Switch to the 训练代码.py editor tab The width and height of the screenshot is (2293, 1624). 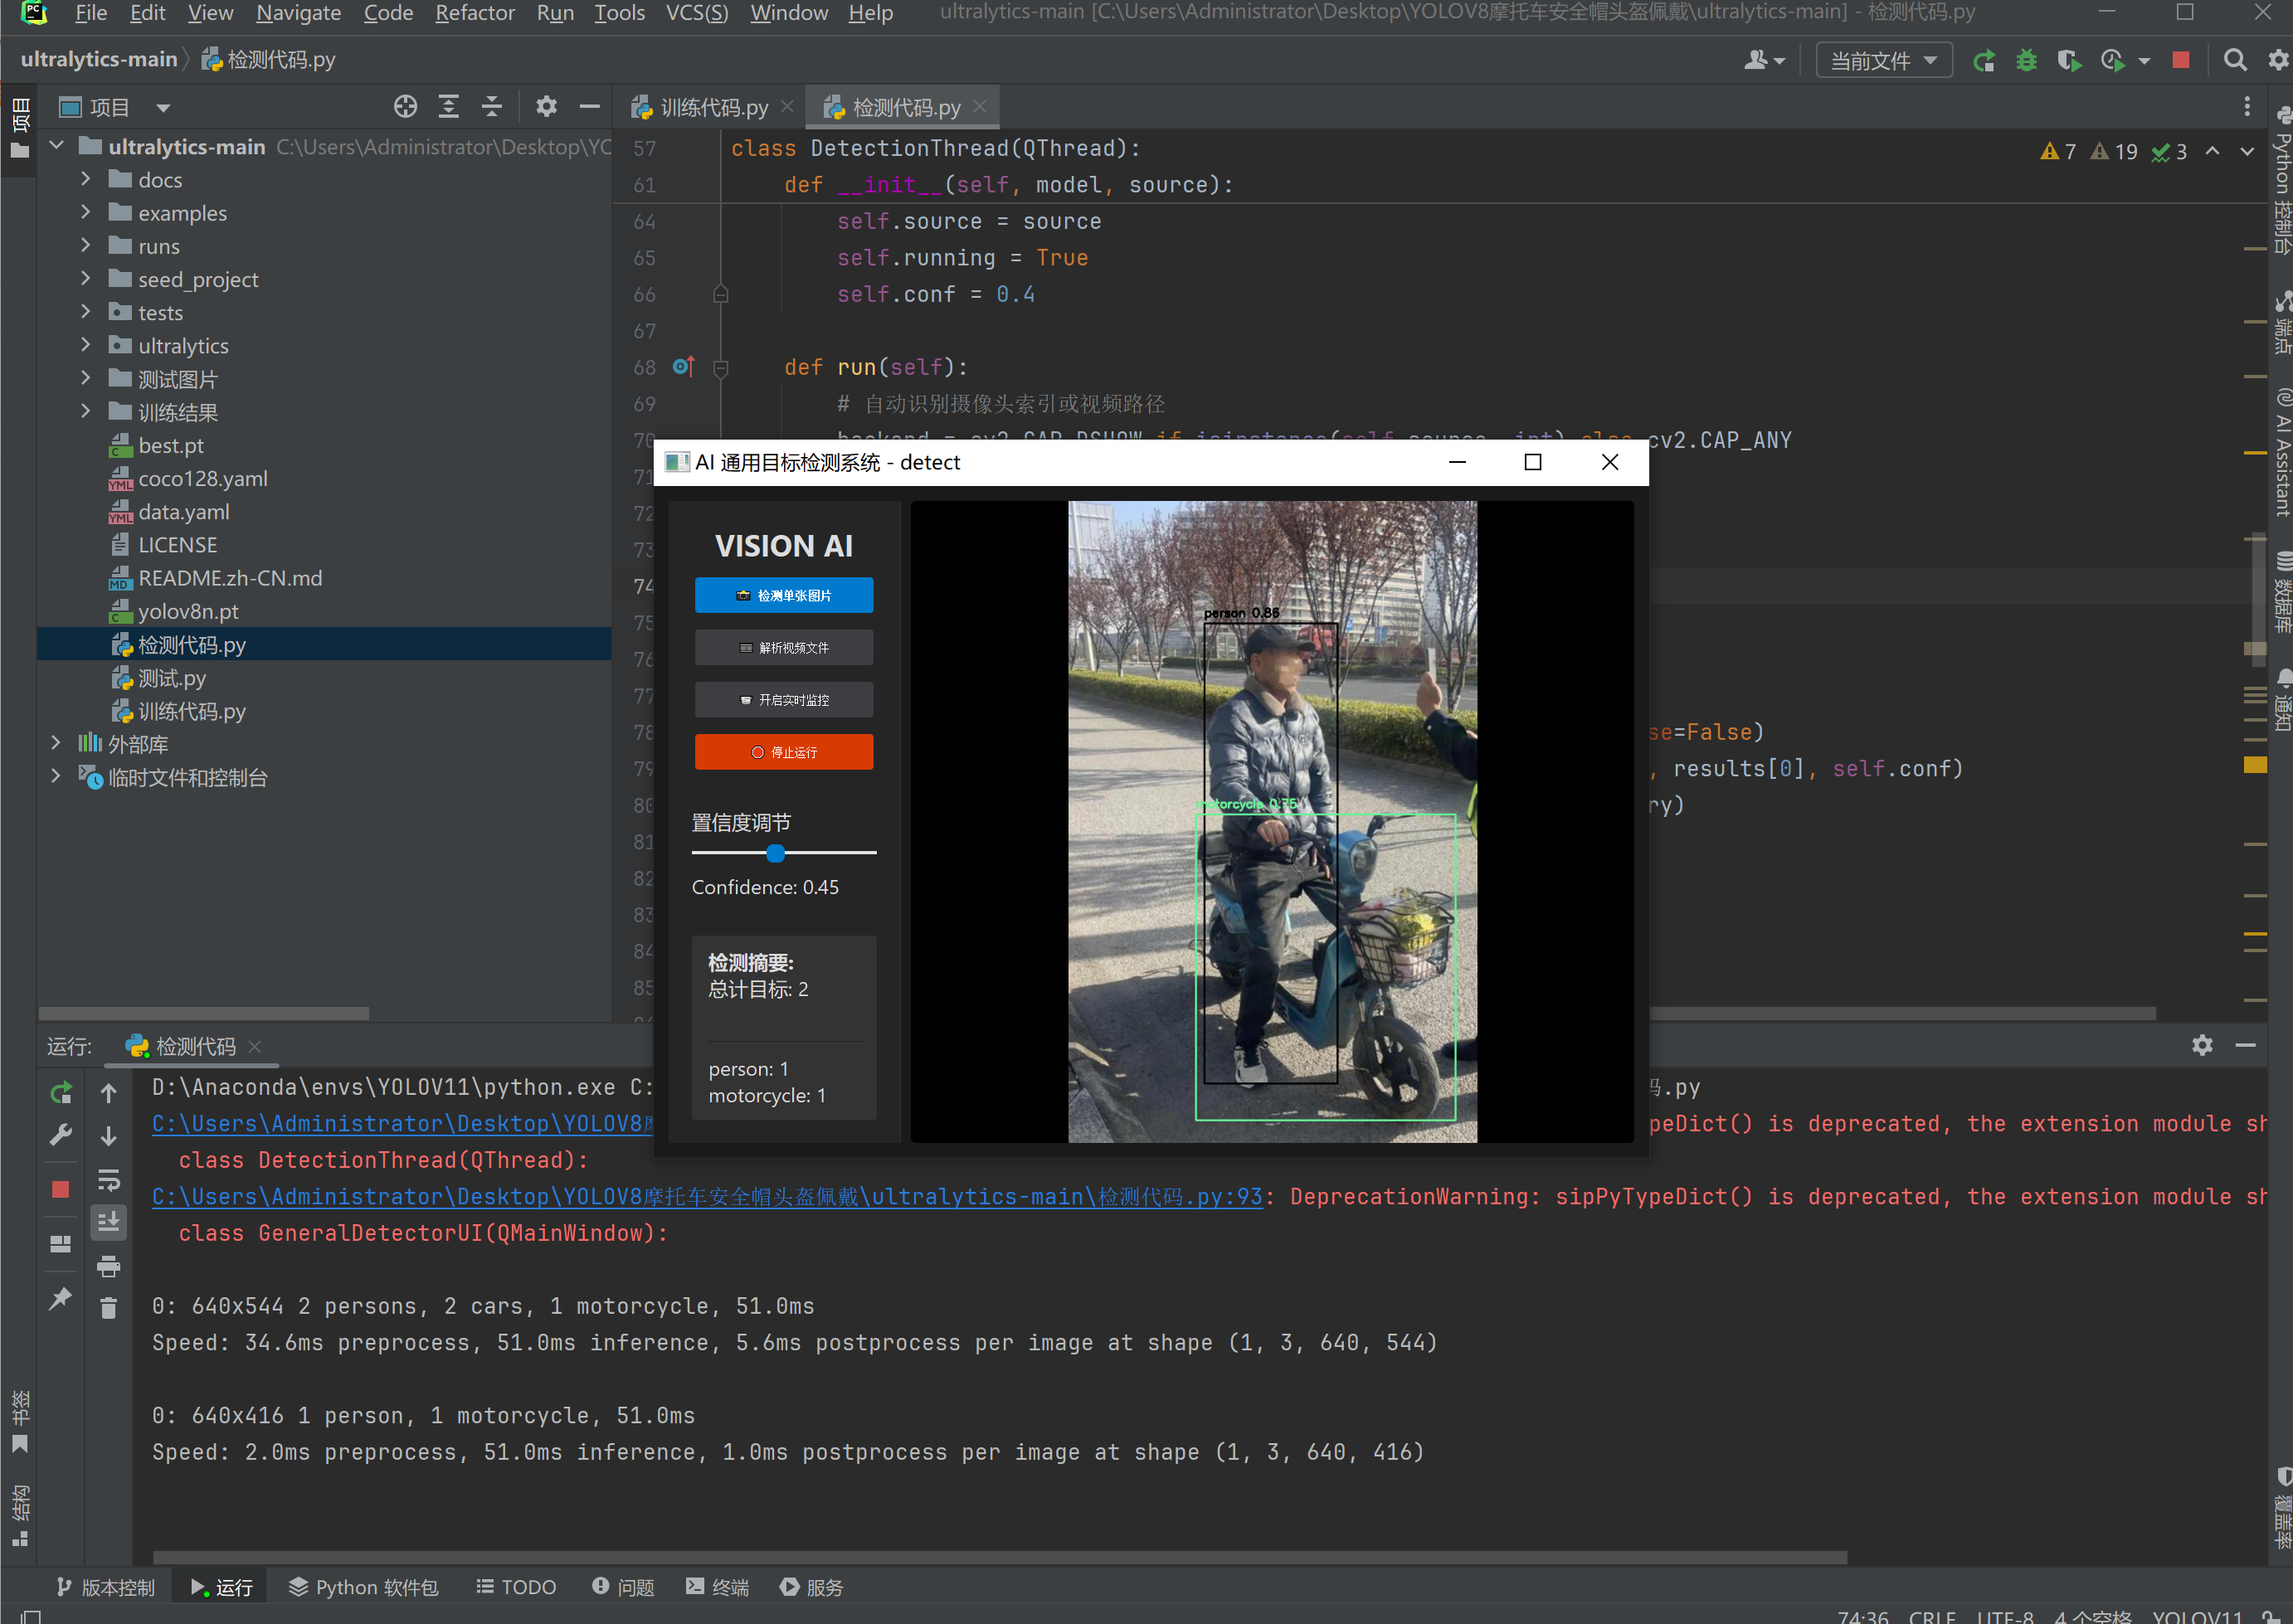[714, 108]
